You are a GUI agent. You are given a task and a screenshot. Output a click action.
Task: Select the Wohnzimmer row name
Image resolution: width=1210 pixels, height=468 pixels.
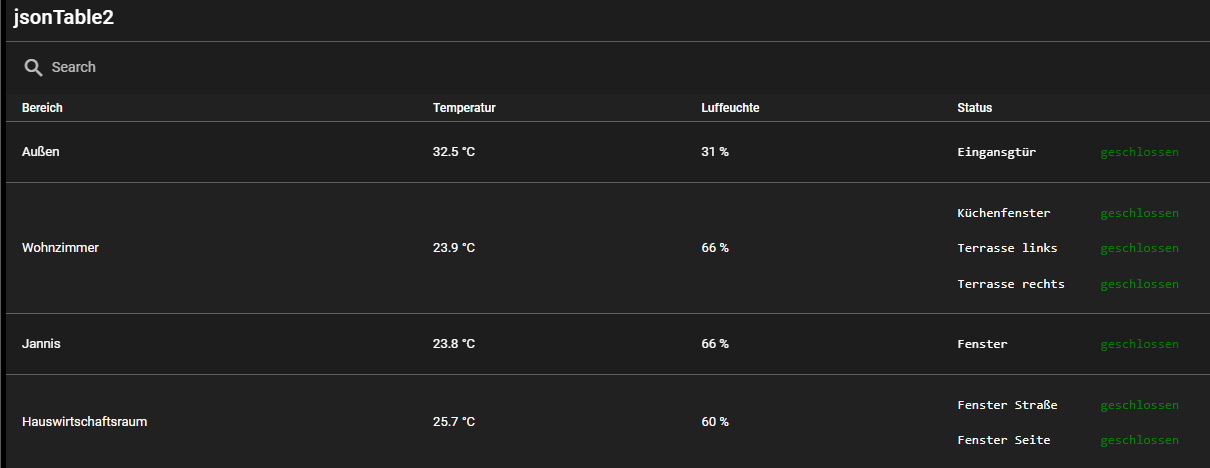[x=60, y=248]
